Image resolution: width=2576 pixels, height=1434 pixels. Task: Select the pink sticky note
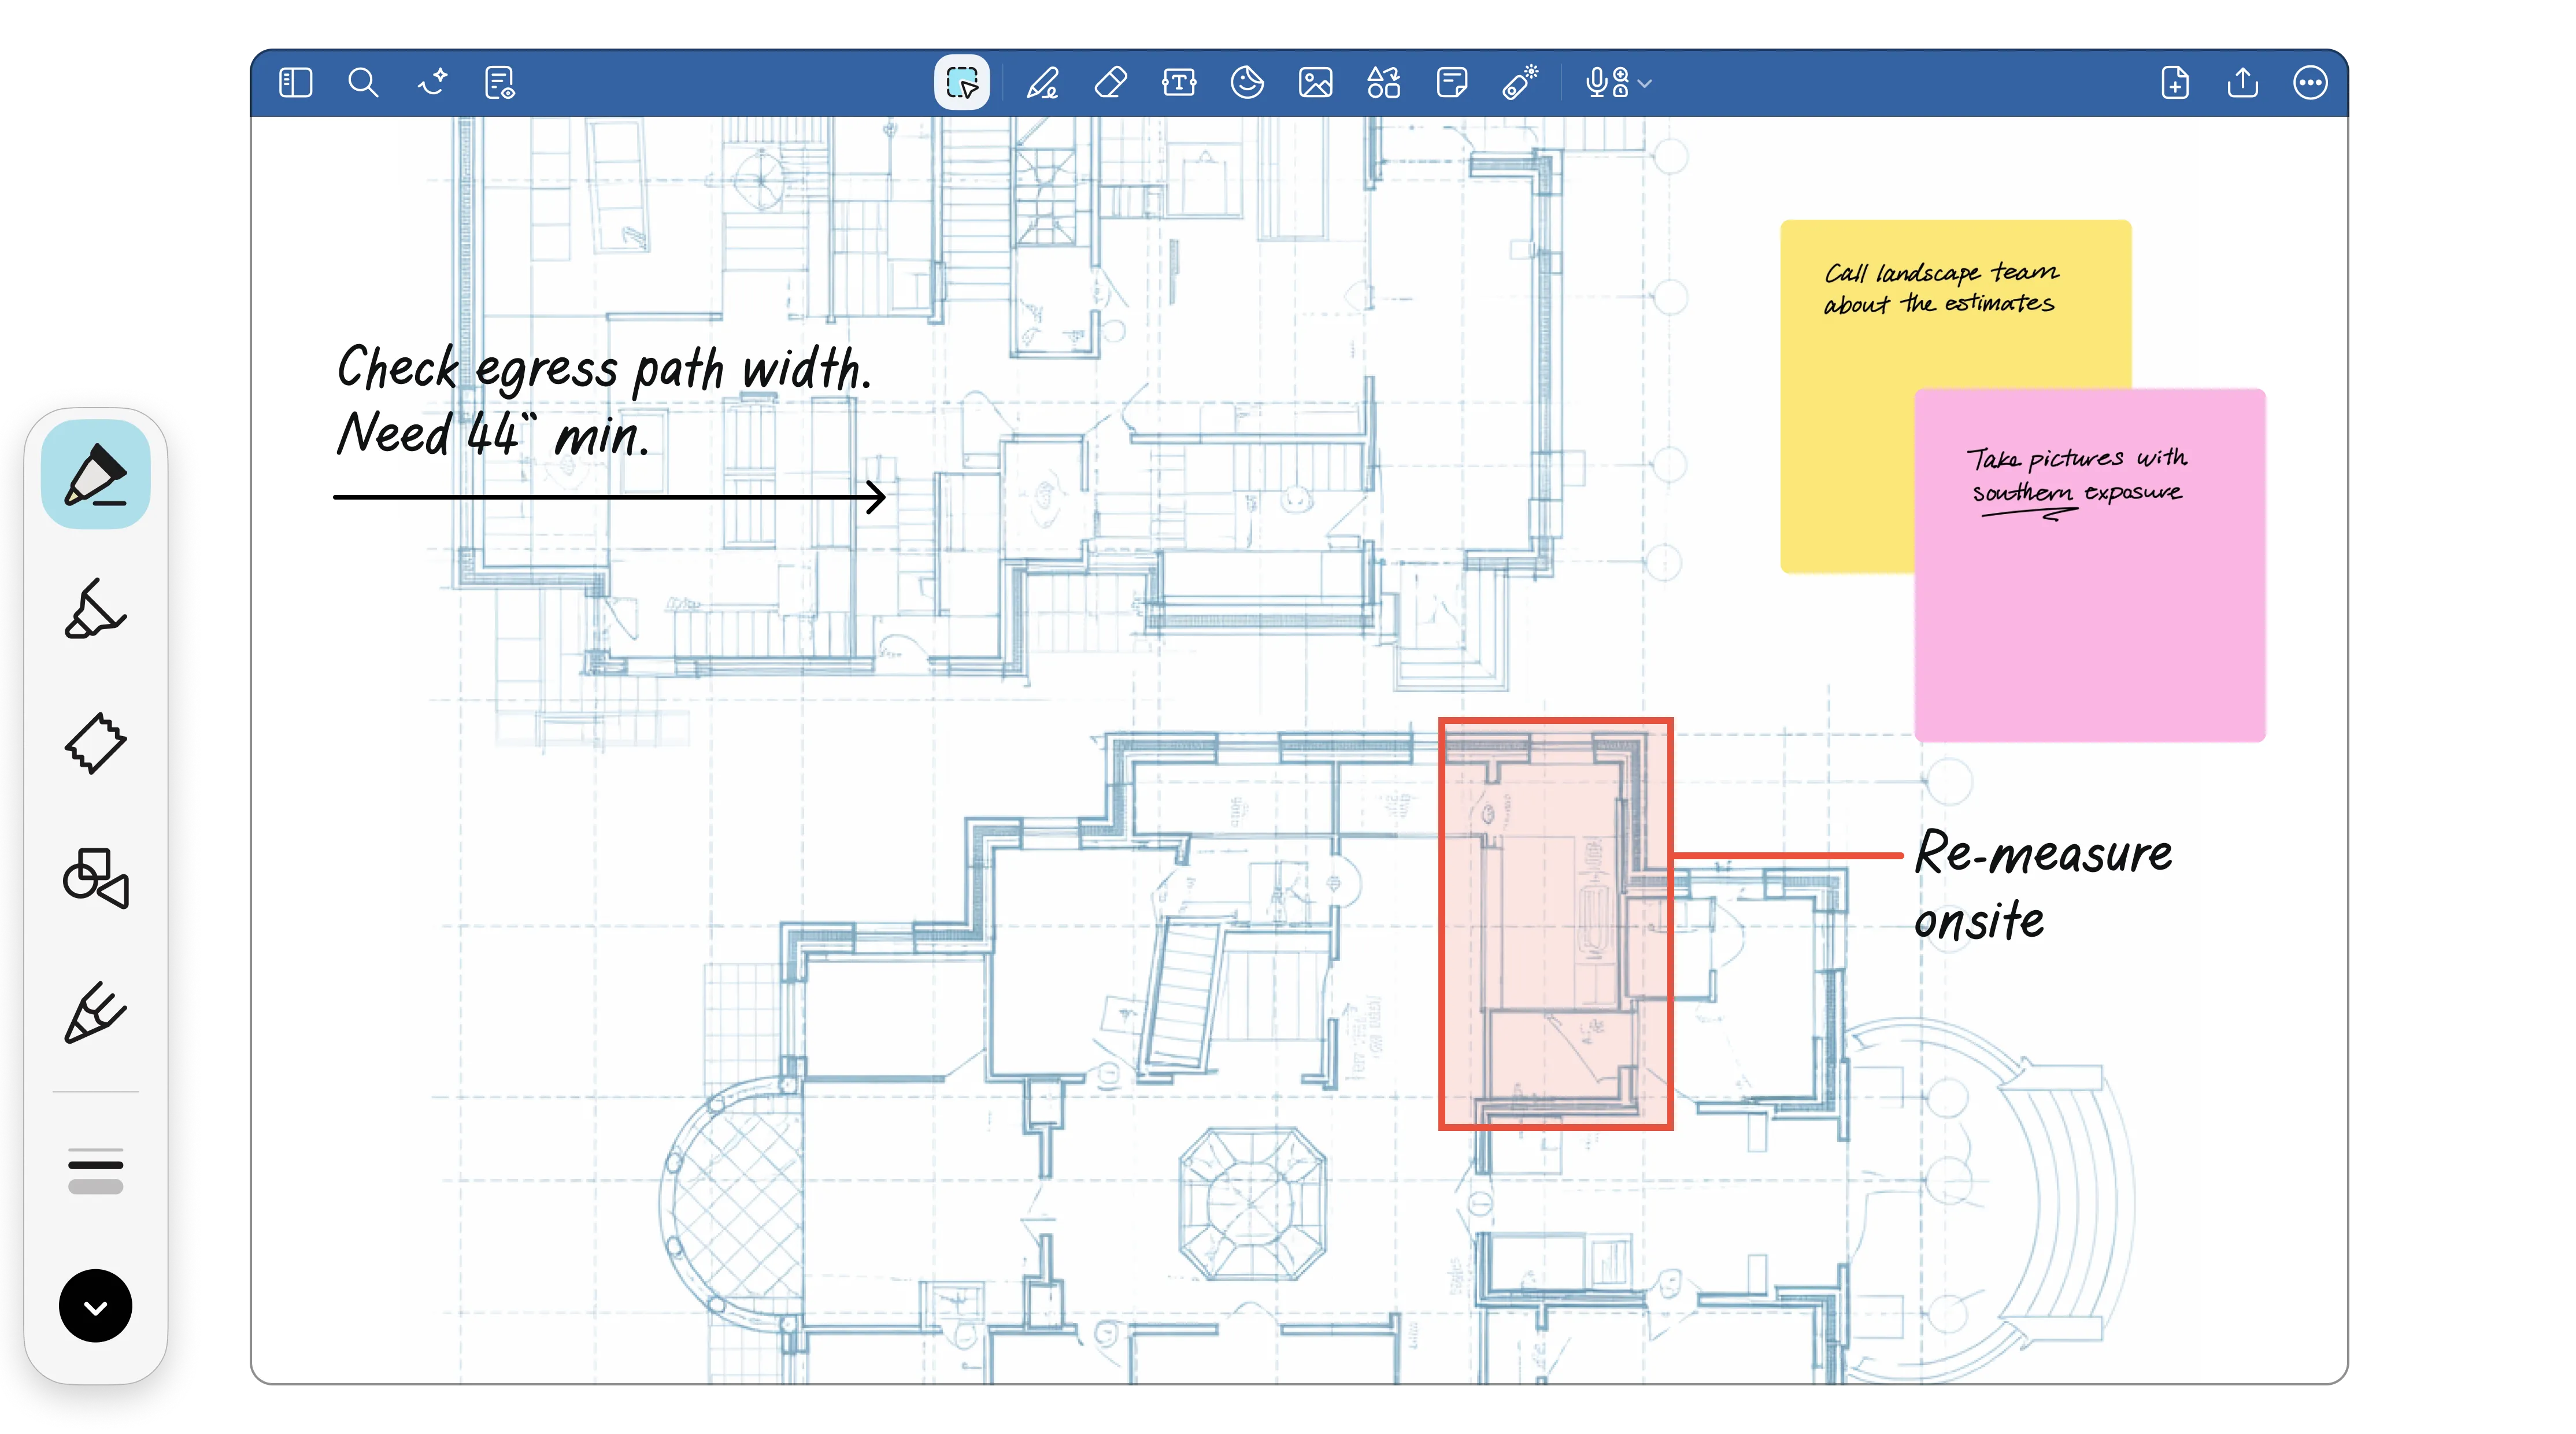(x=2089, y=620)
